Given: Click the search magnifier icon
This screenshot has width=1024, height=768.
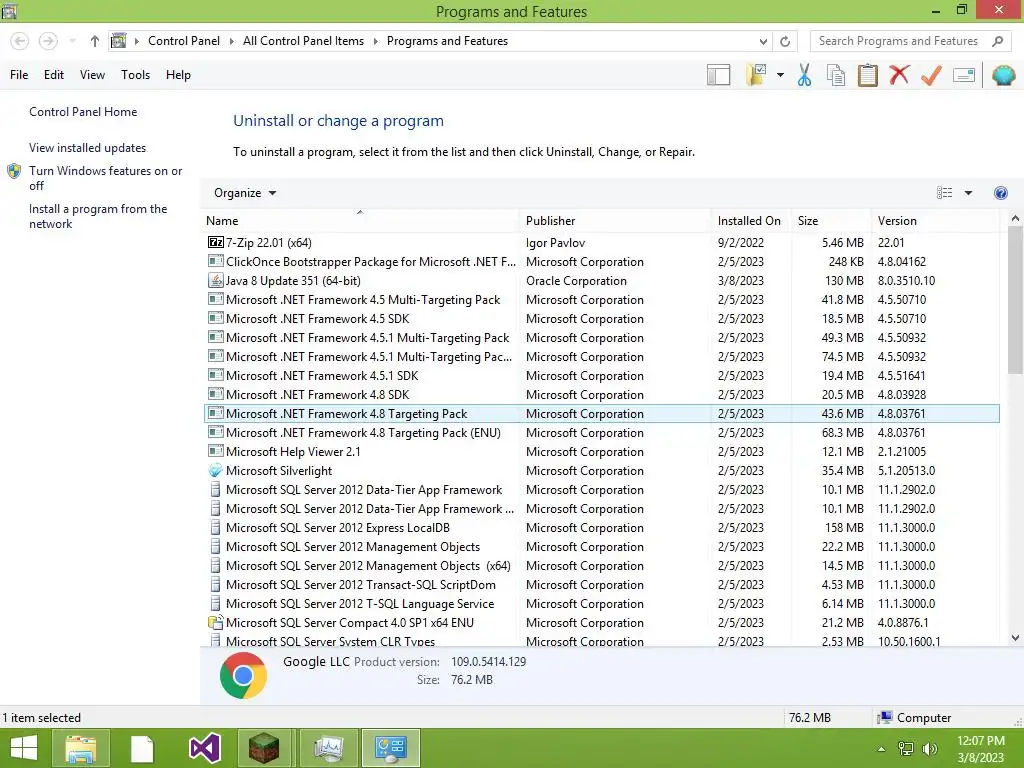Looking at the screenshot, I should [x=997, y=41].
